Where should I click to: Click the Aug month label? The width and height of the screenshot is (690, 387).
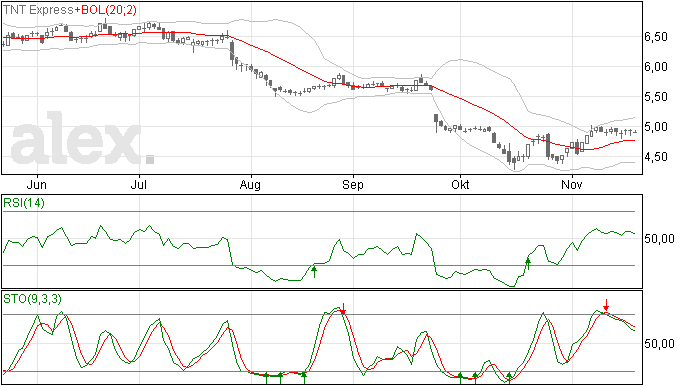(x=250, y=185)
